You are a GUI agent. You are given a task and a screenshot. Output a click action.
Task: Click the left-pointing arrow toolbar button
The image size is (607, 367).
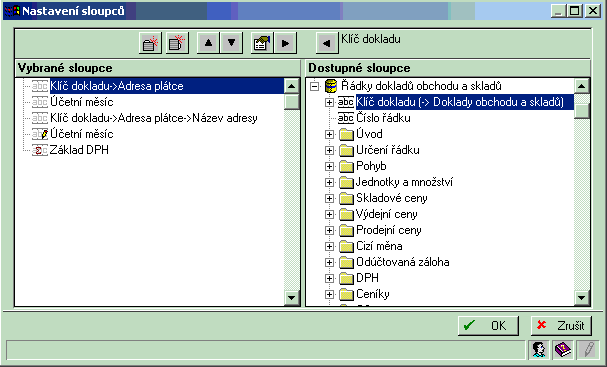327,43
